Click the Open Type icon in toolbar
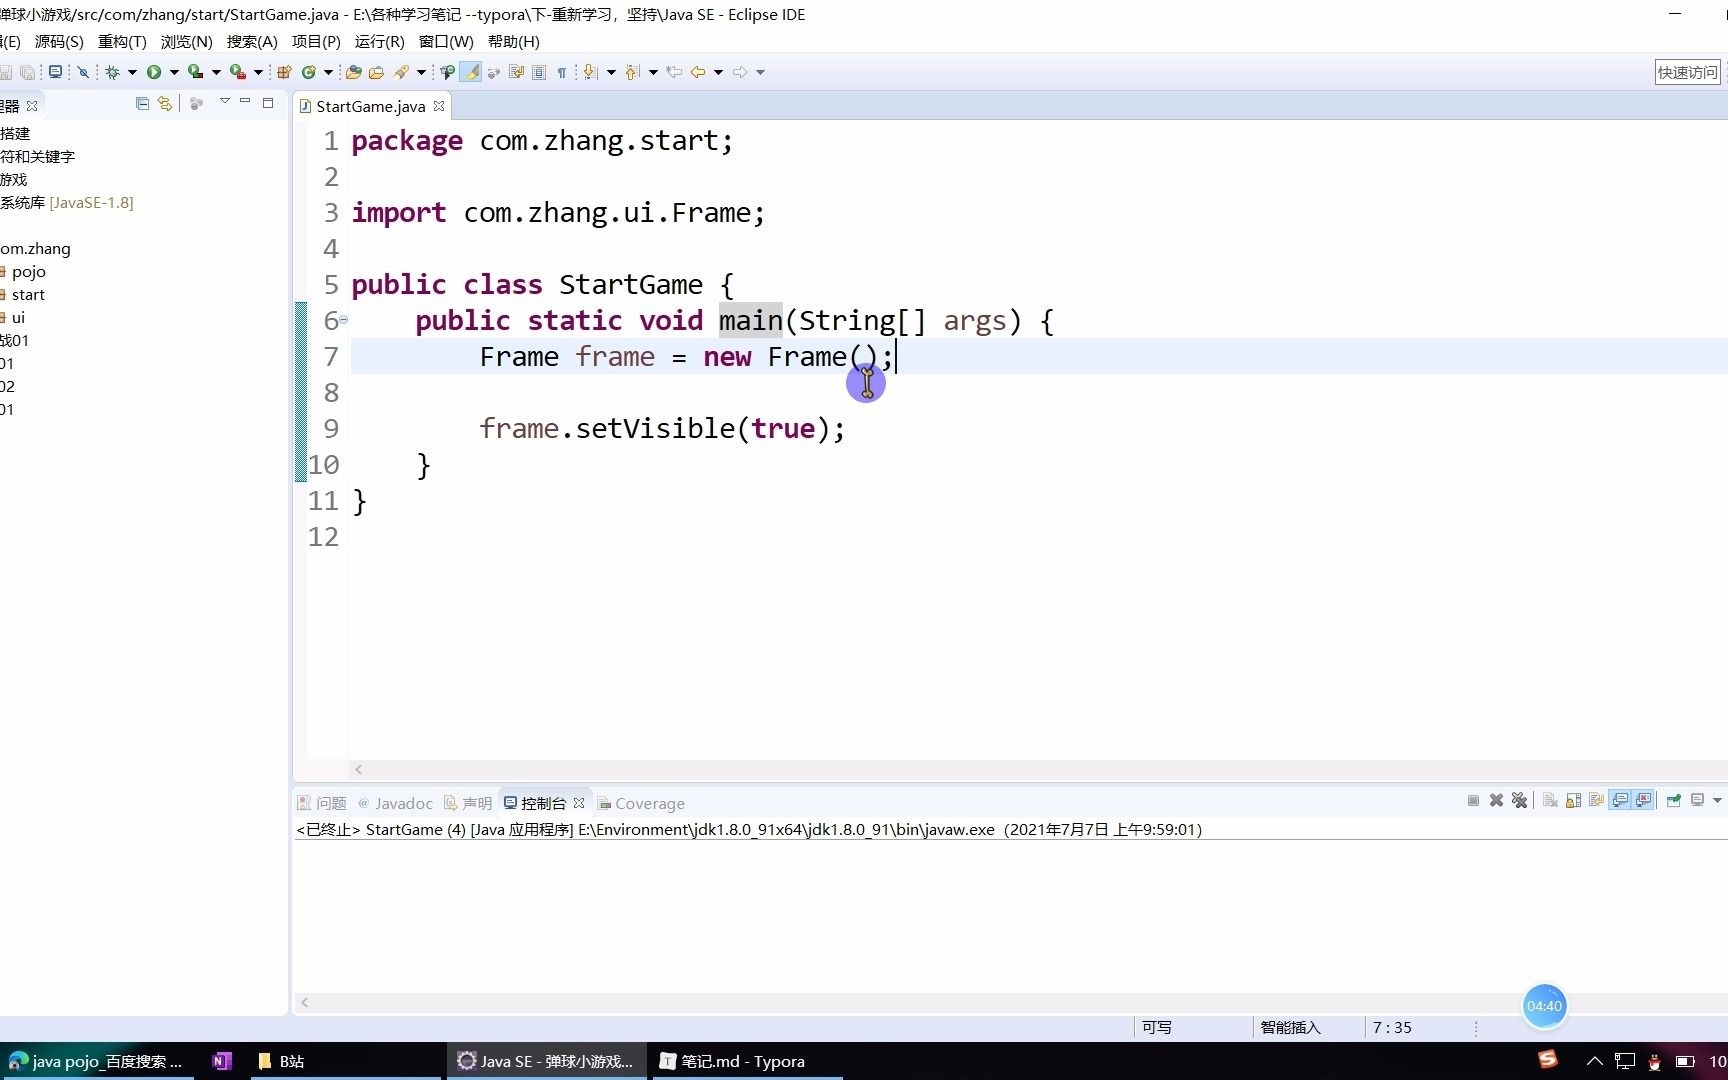 pyautogui.click(x=353, y=72)
